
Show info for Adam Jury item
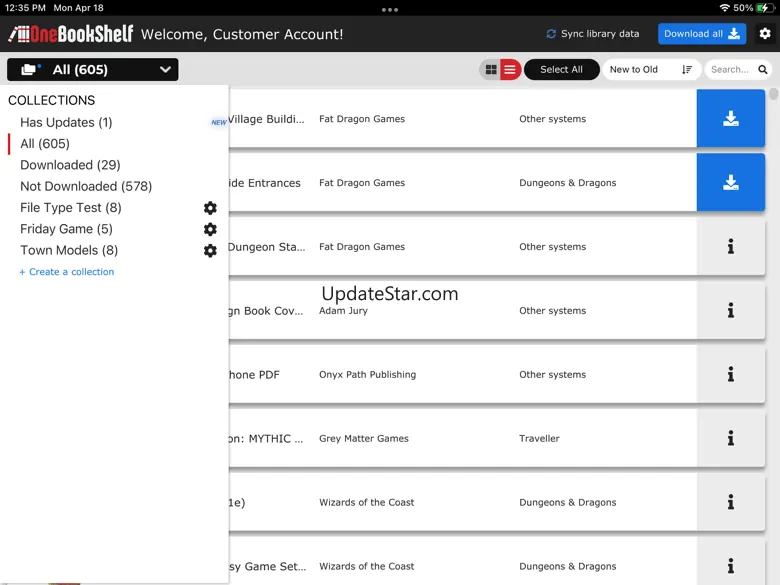pyautogui.click(x=730, y=310)
